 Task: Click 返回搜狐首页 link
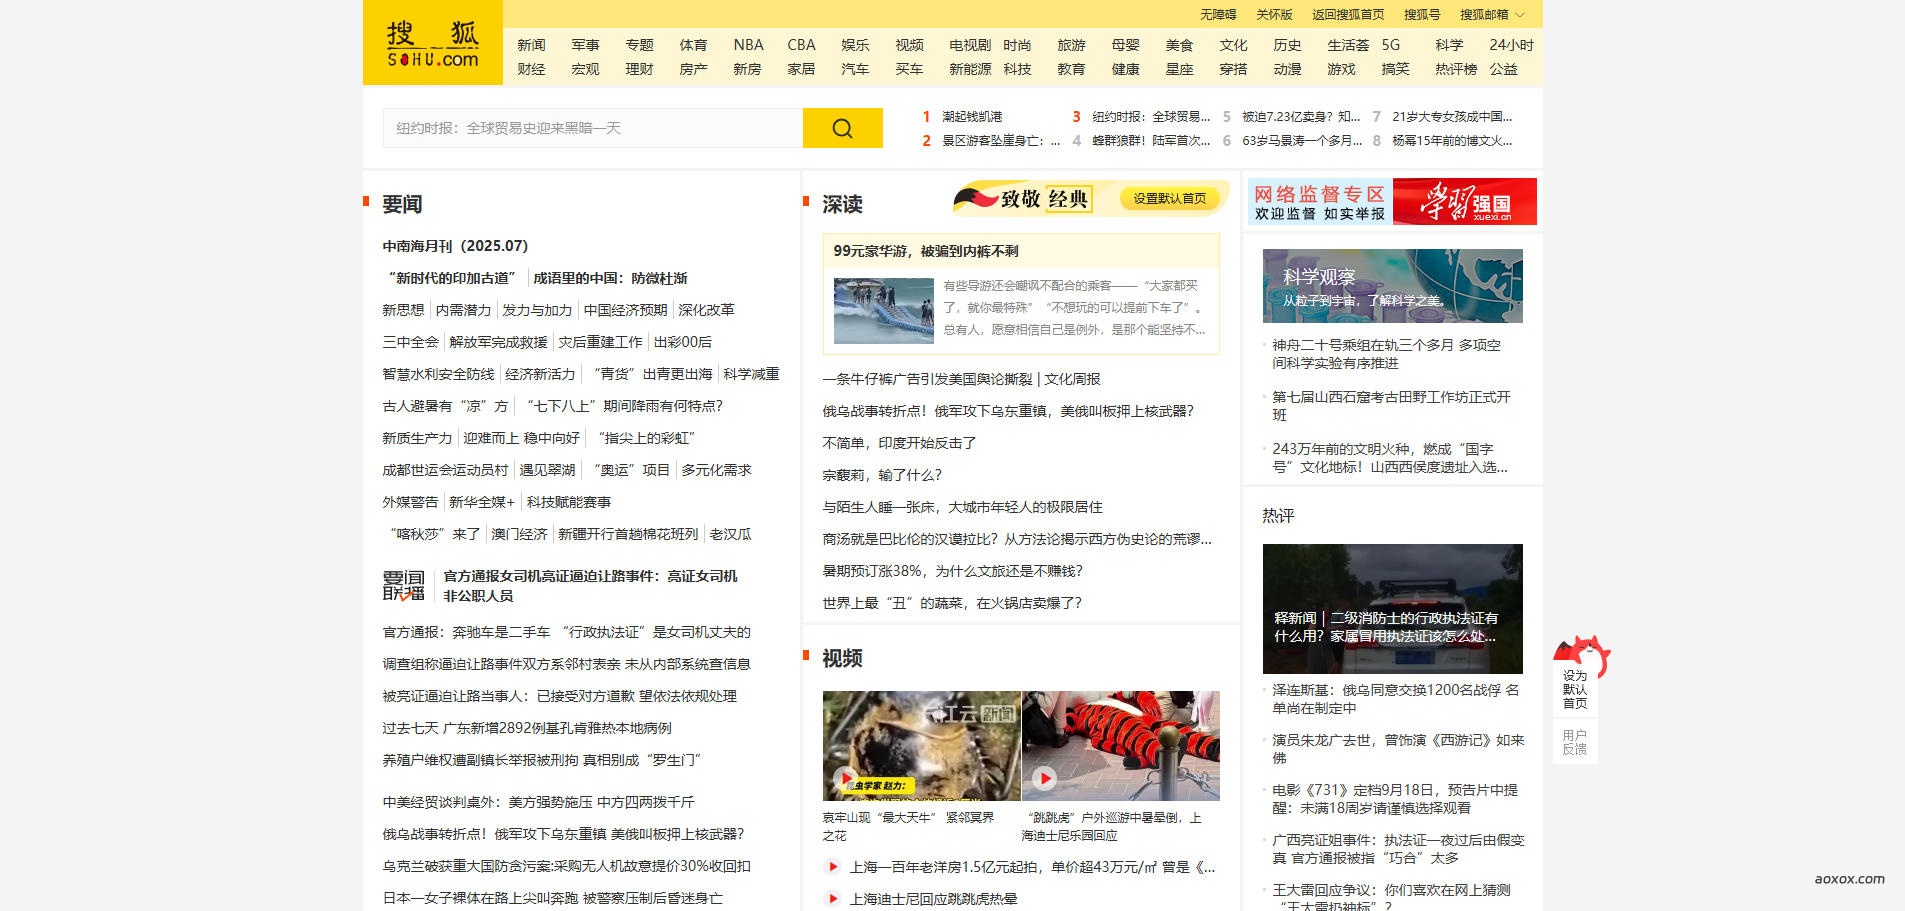(x=1348, y=15)
